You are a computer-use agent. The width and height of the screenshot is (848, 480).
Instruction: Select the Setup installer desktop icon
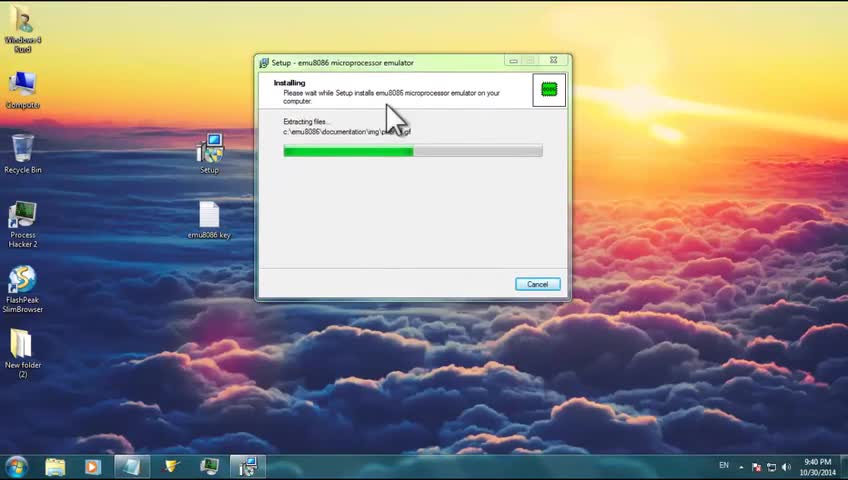pos(210,154)
